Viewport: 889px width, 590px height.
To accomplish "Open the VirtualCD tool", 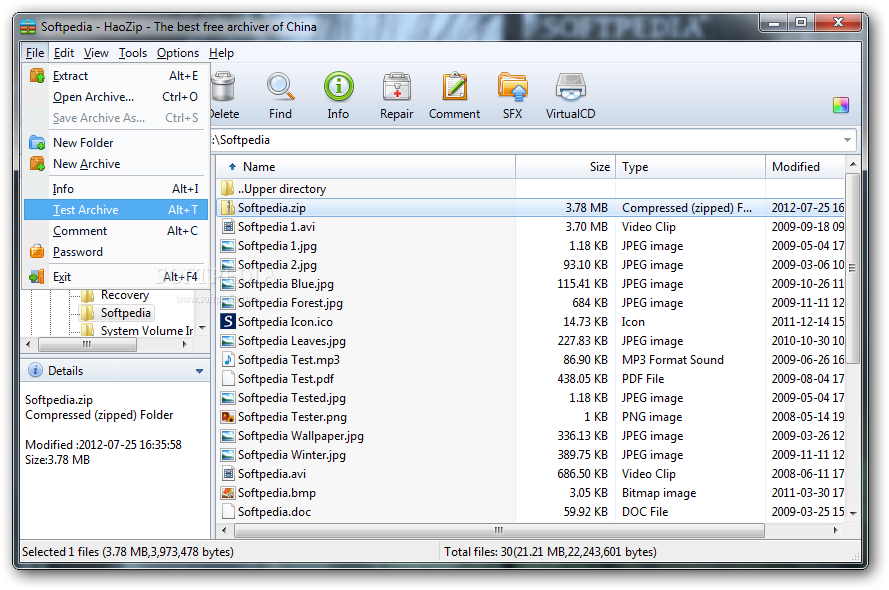I will [570, 87].
